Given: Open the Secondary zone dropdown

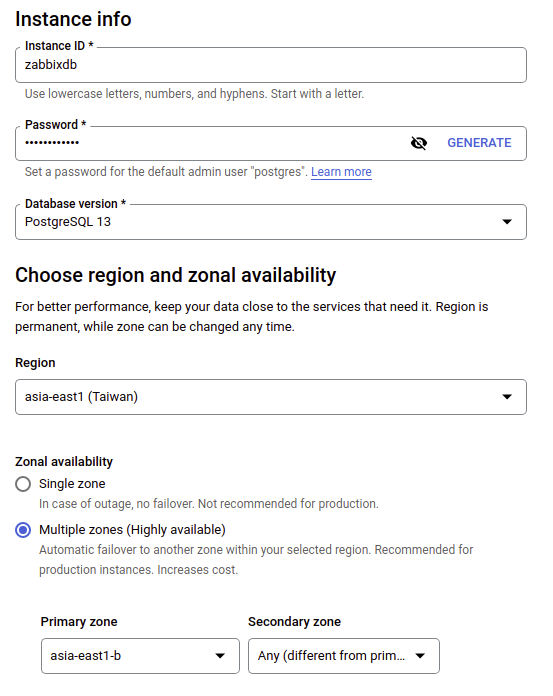Looking at the screenshot, I should click(344, 656).
